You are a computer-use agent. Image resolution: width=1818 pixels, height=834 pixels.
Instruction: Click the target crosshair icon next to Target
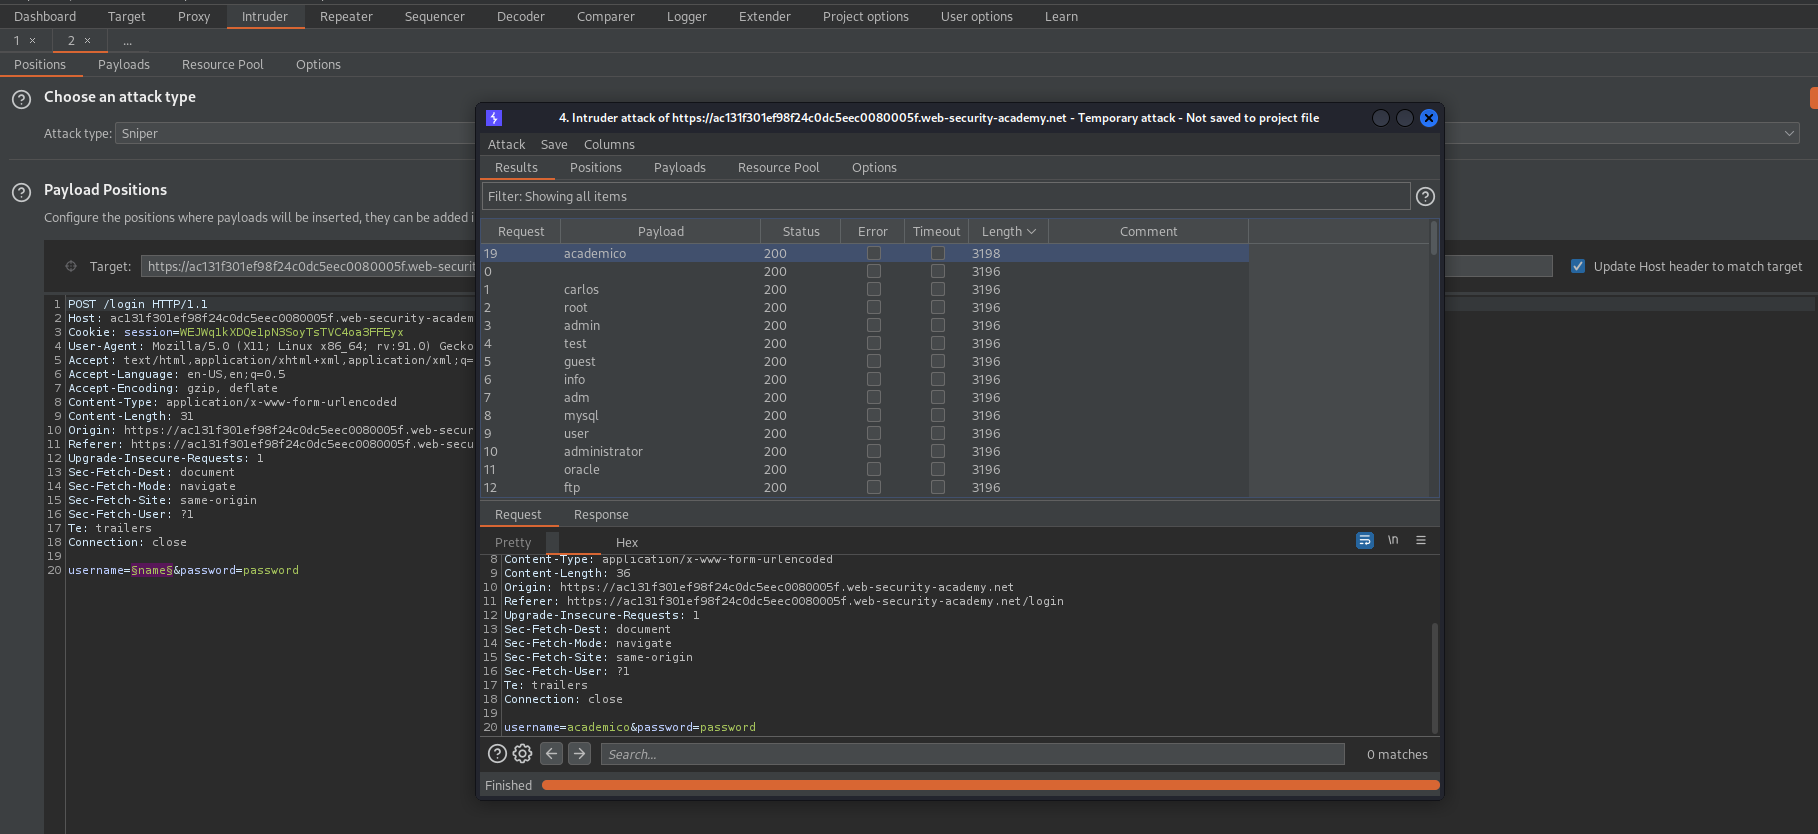click(71, 266)
